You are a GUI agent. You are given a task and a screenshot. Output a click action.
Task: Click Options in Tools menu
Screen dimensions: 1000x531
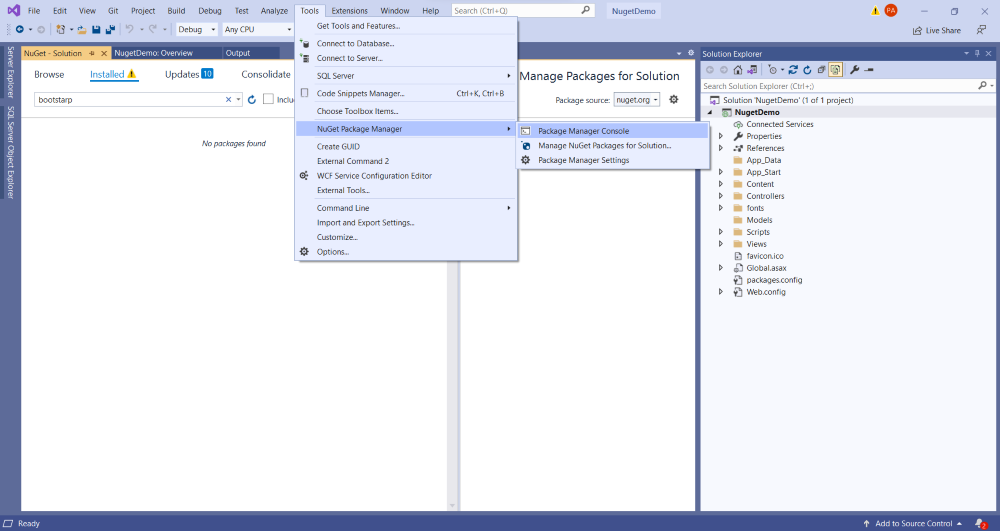coord(406,252)
